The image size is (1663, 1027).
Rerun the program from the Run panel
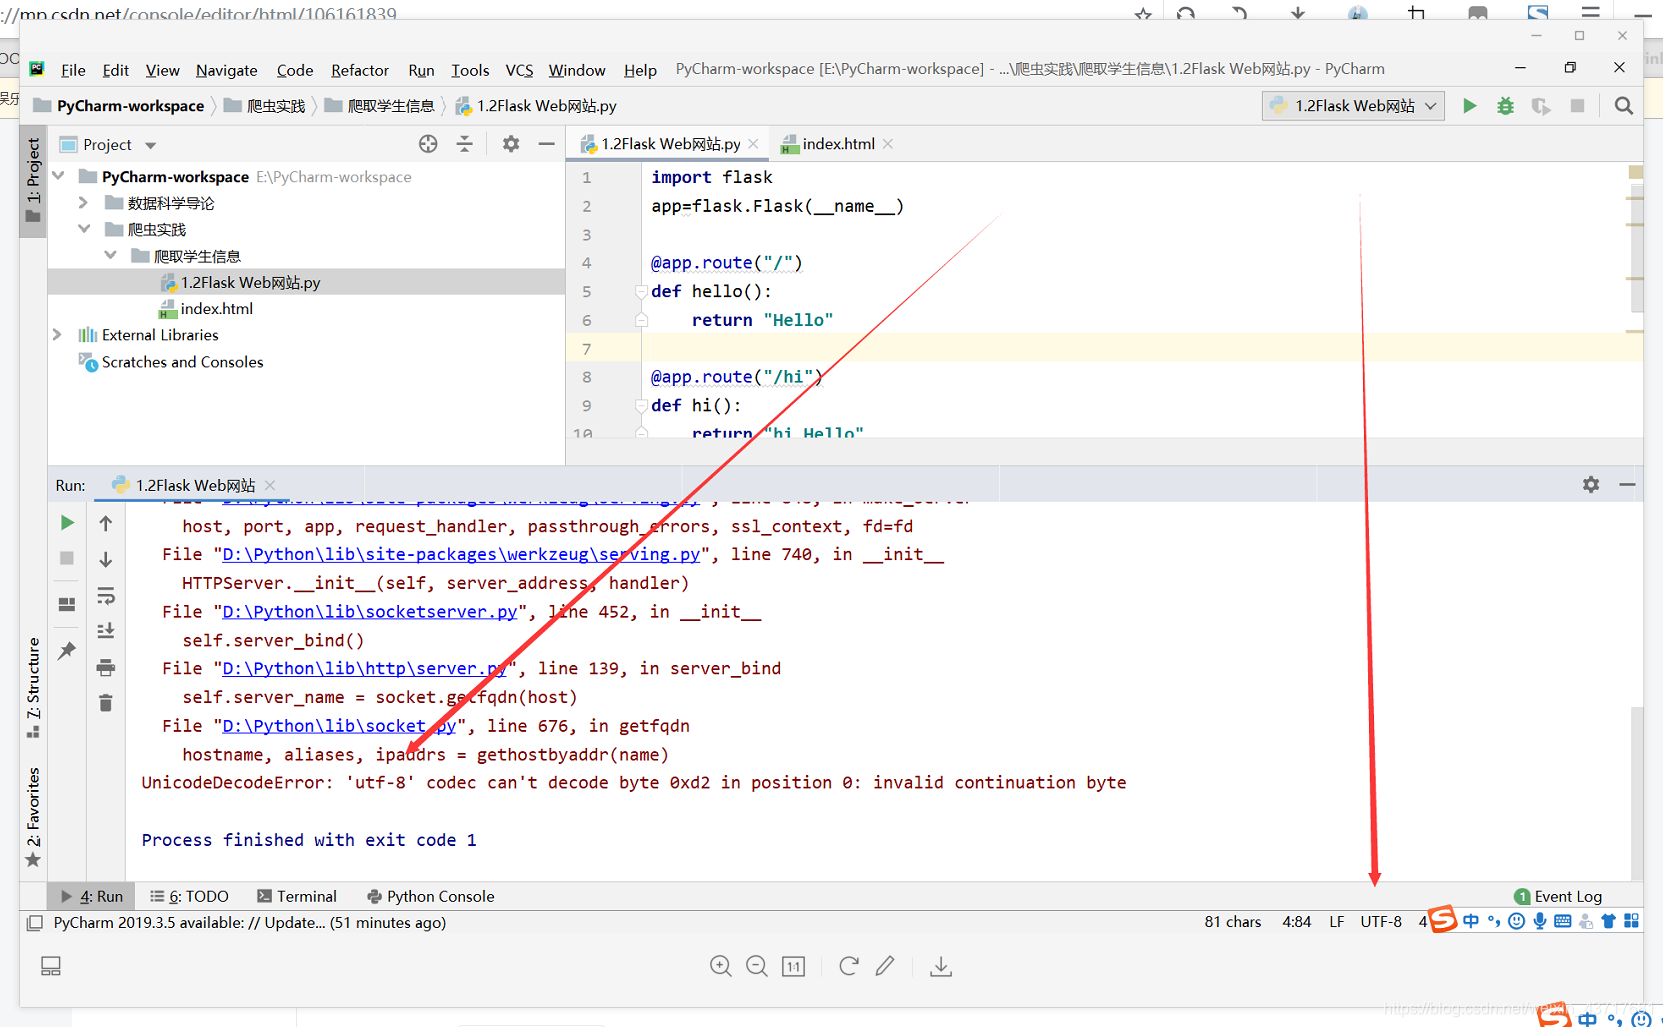[66, 522]
